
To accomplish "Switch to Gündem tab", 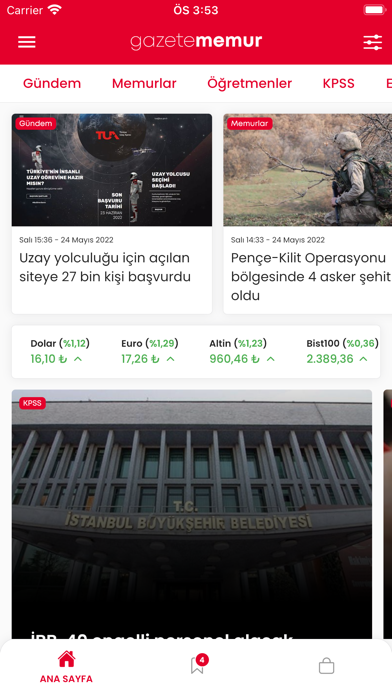I will [52, 83].
